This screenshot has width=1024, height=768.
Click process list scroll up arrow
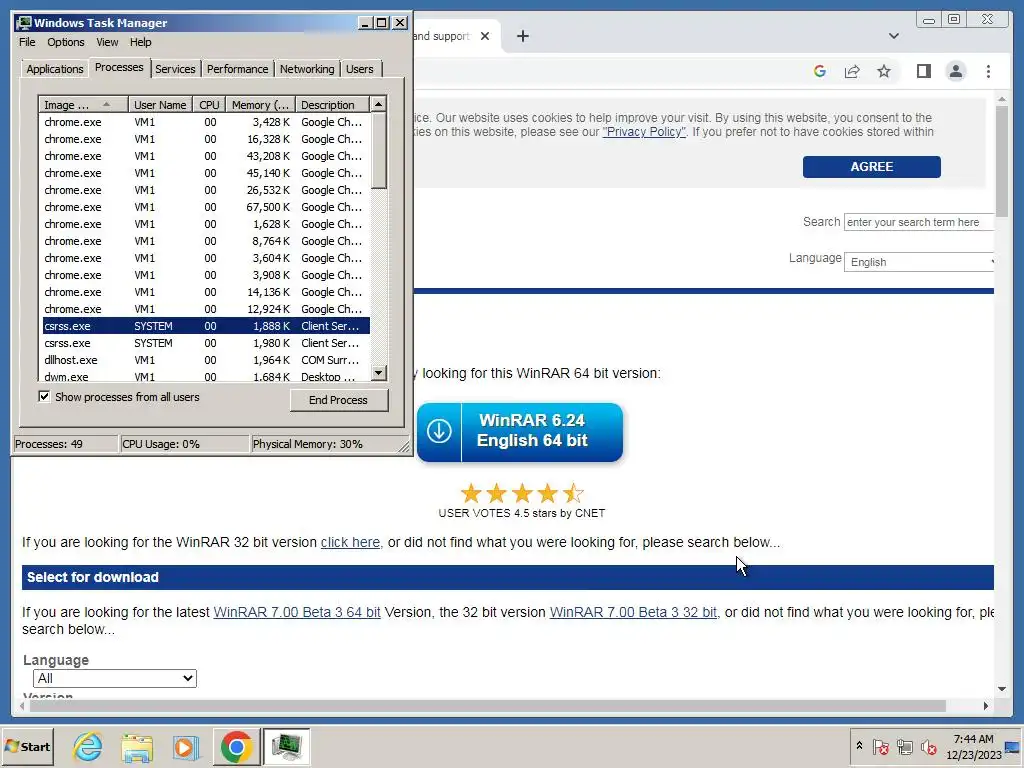[x=379, y=104]
